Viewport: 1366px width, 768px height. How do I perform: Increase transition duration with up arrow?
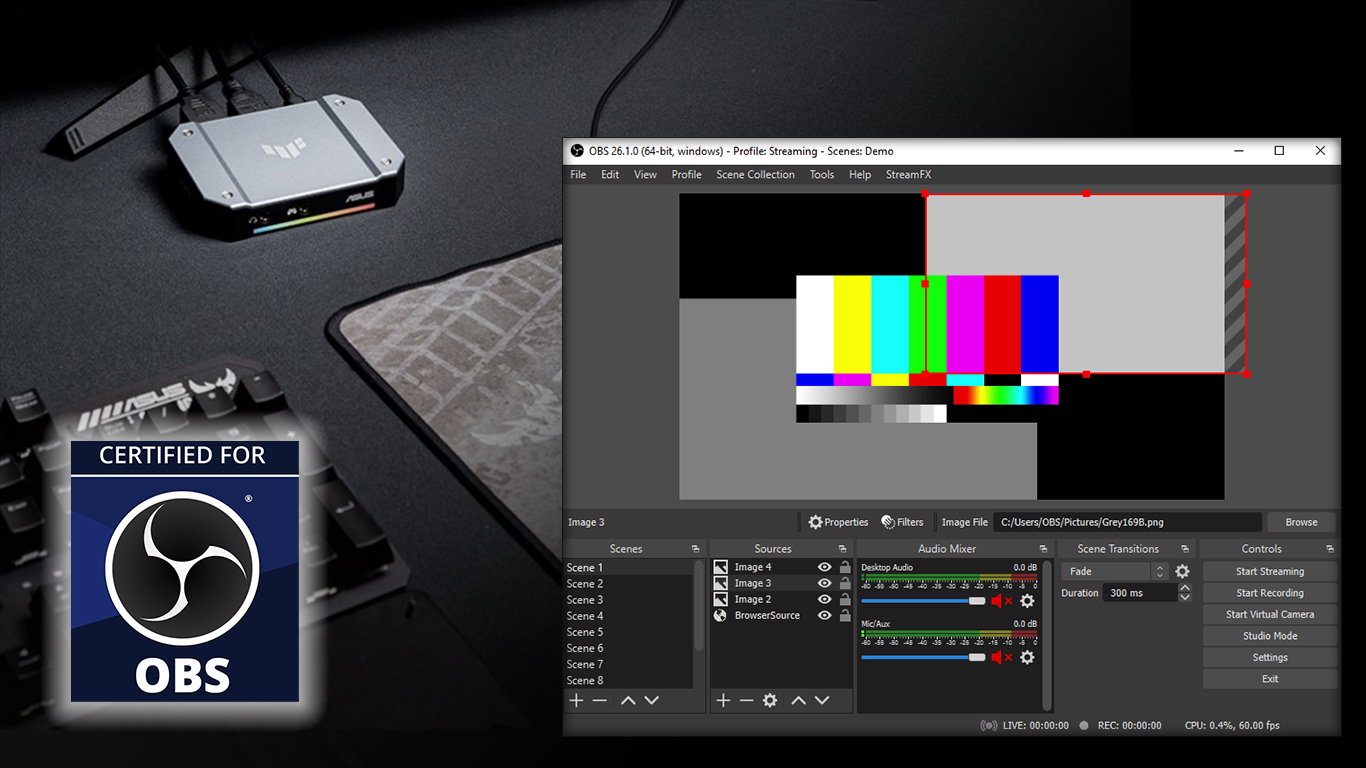pyautogui.click(x=1185, y=589)
